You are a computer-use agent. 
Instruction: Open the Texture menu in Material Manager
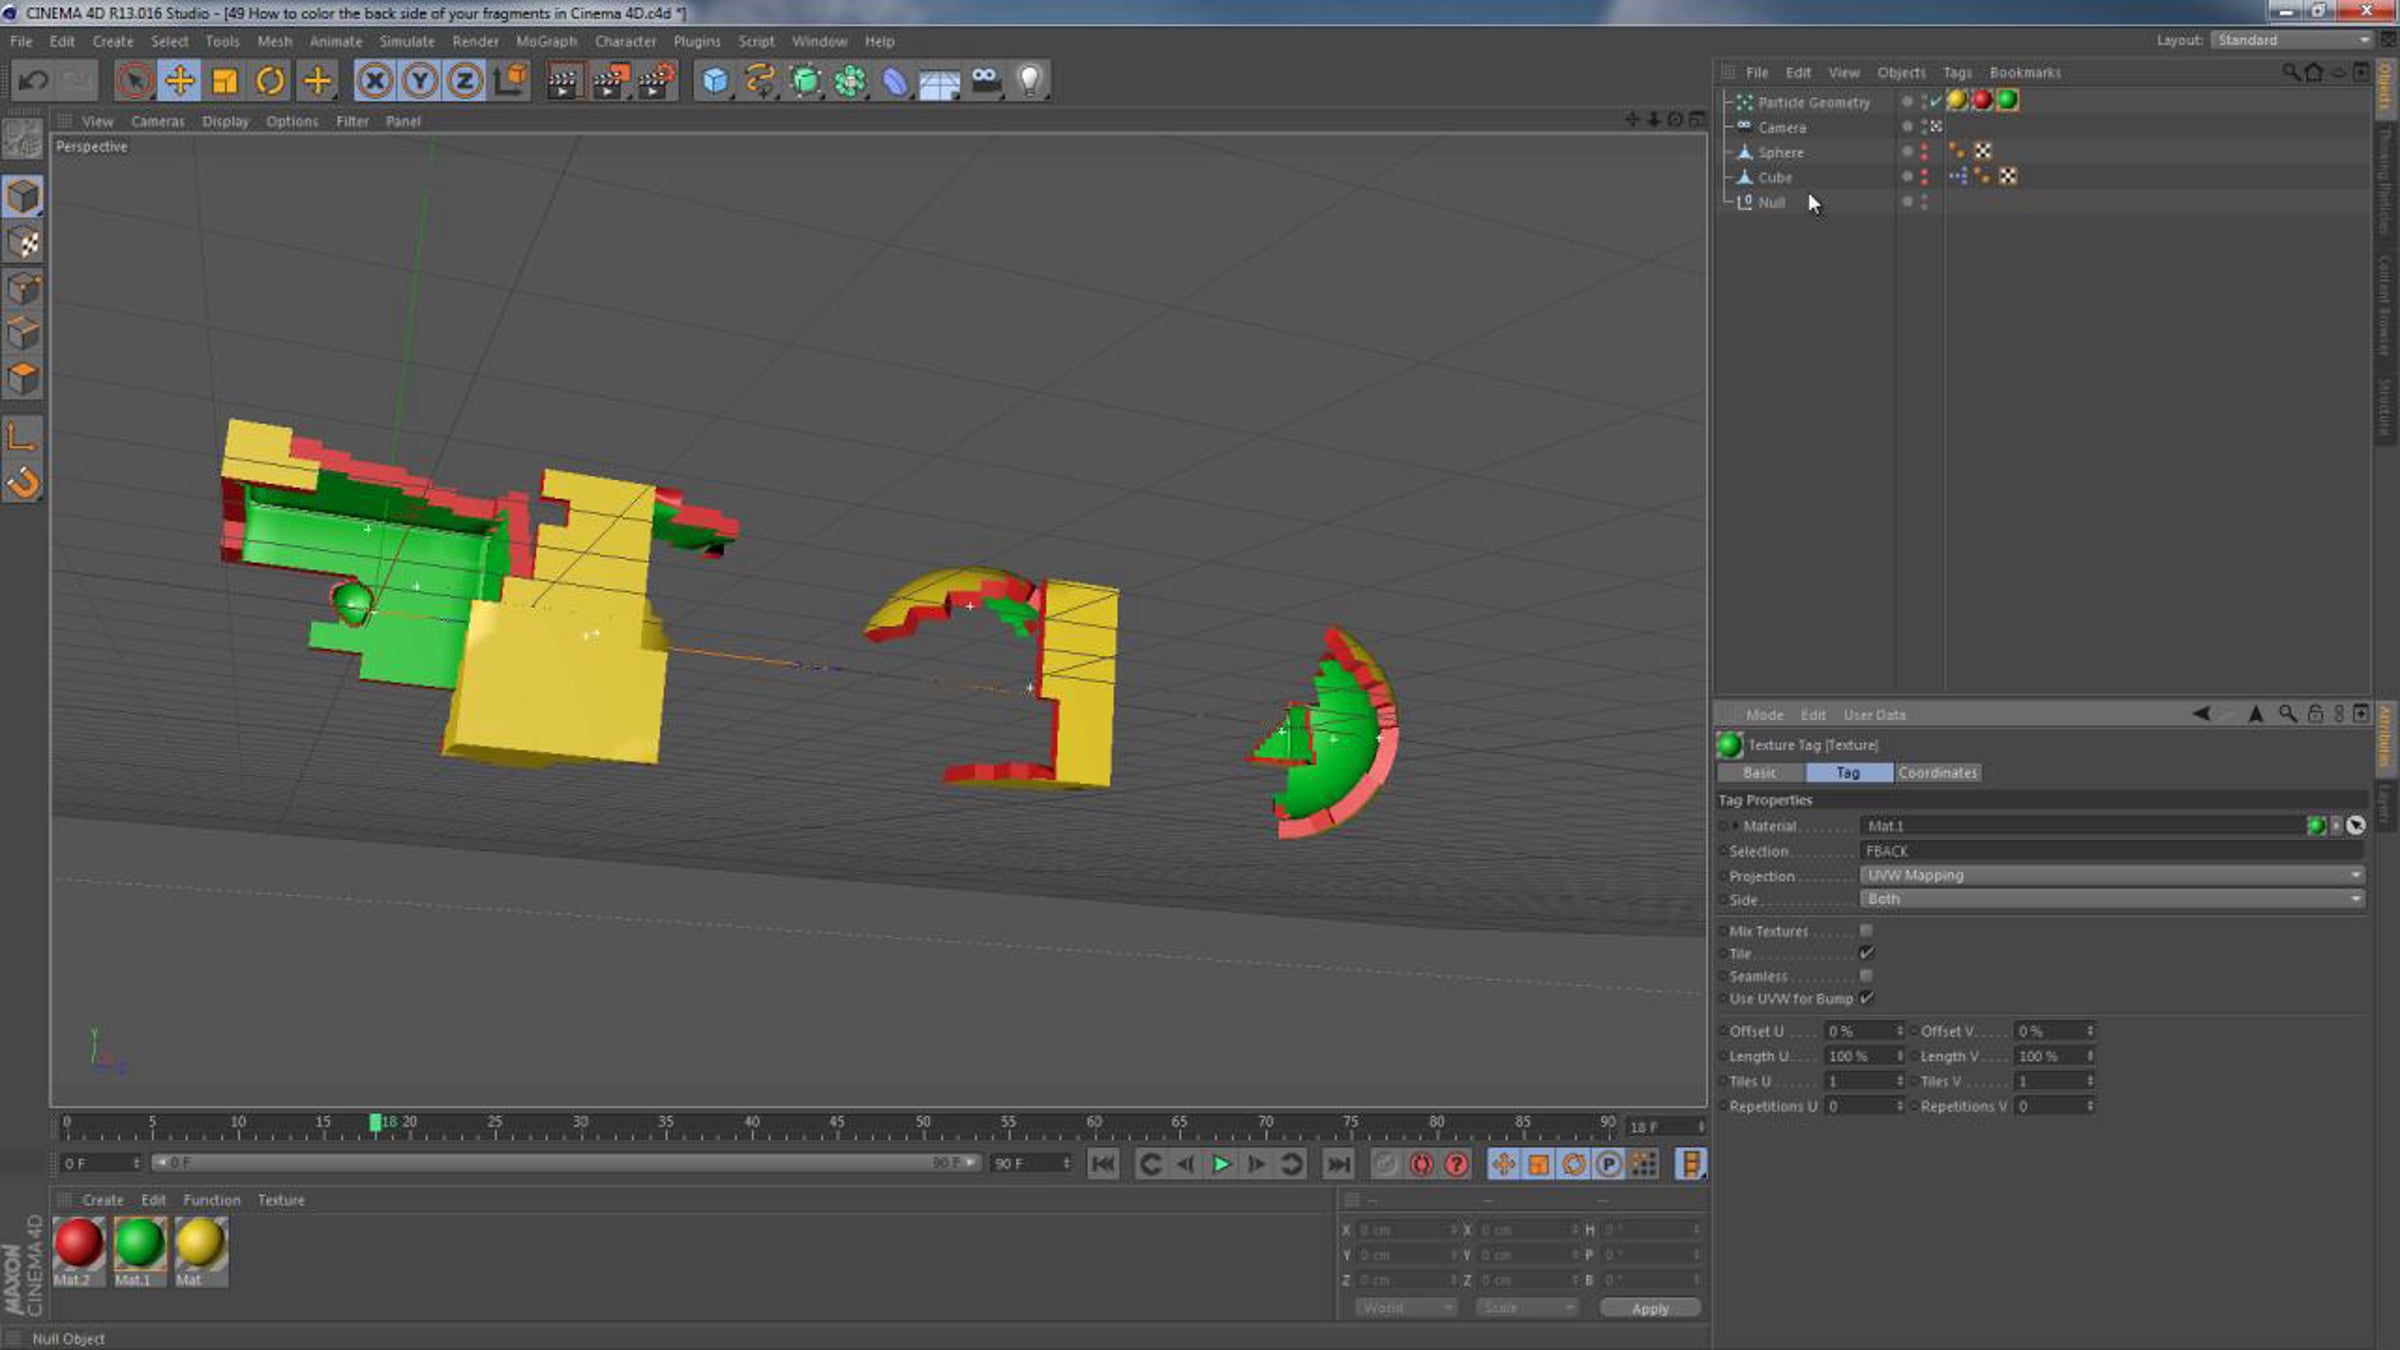click(x=281, y=1199)
